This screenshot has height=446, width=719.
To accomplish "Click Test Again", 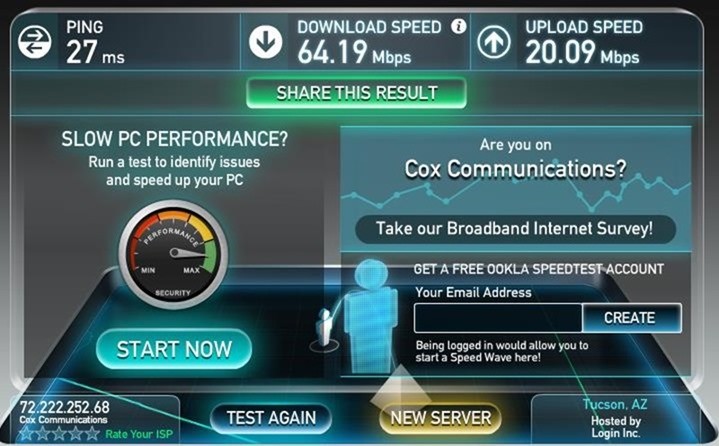I will point(271,418).
